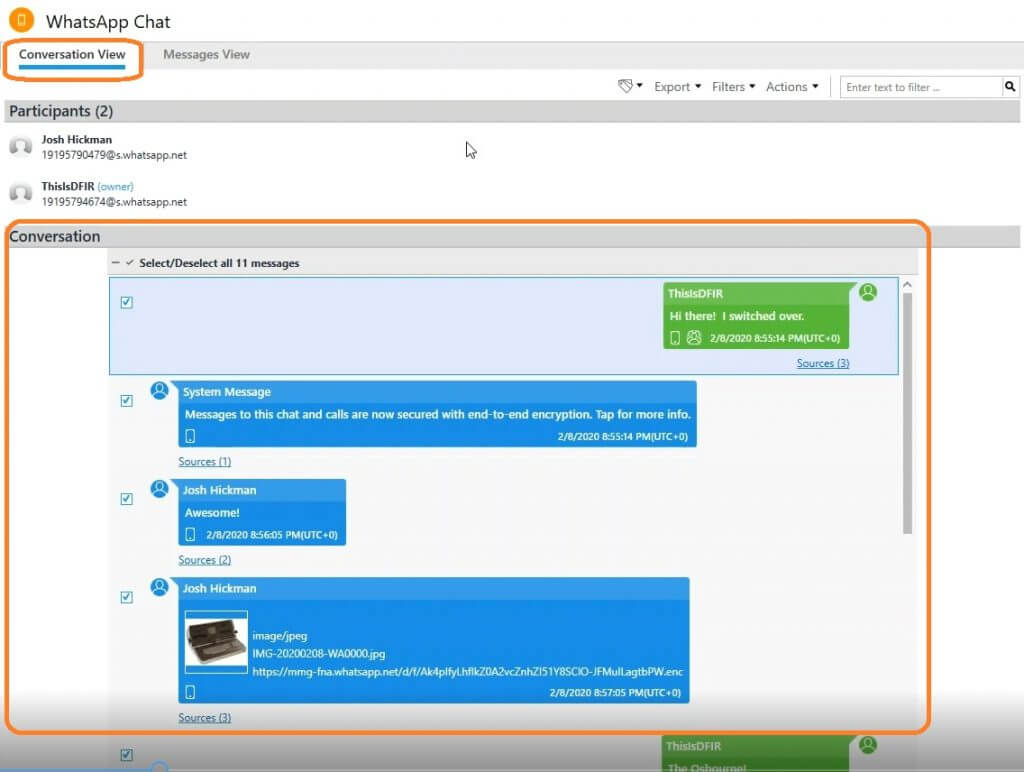Click ThisIsDFIR owner participant avatar
This screenshot has height=772, width=1024.
(x=20, y=193)
